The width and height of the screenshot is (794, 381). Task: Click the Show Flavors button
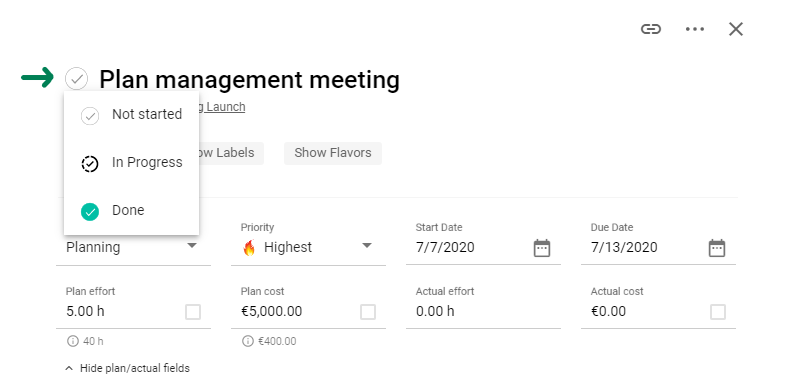click(333, 153)
